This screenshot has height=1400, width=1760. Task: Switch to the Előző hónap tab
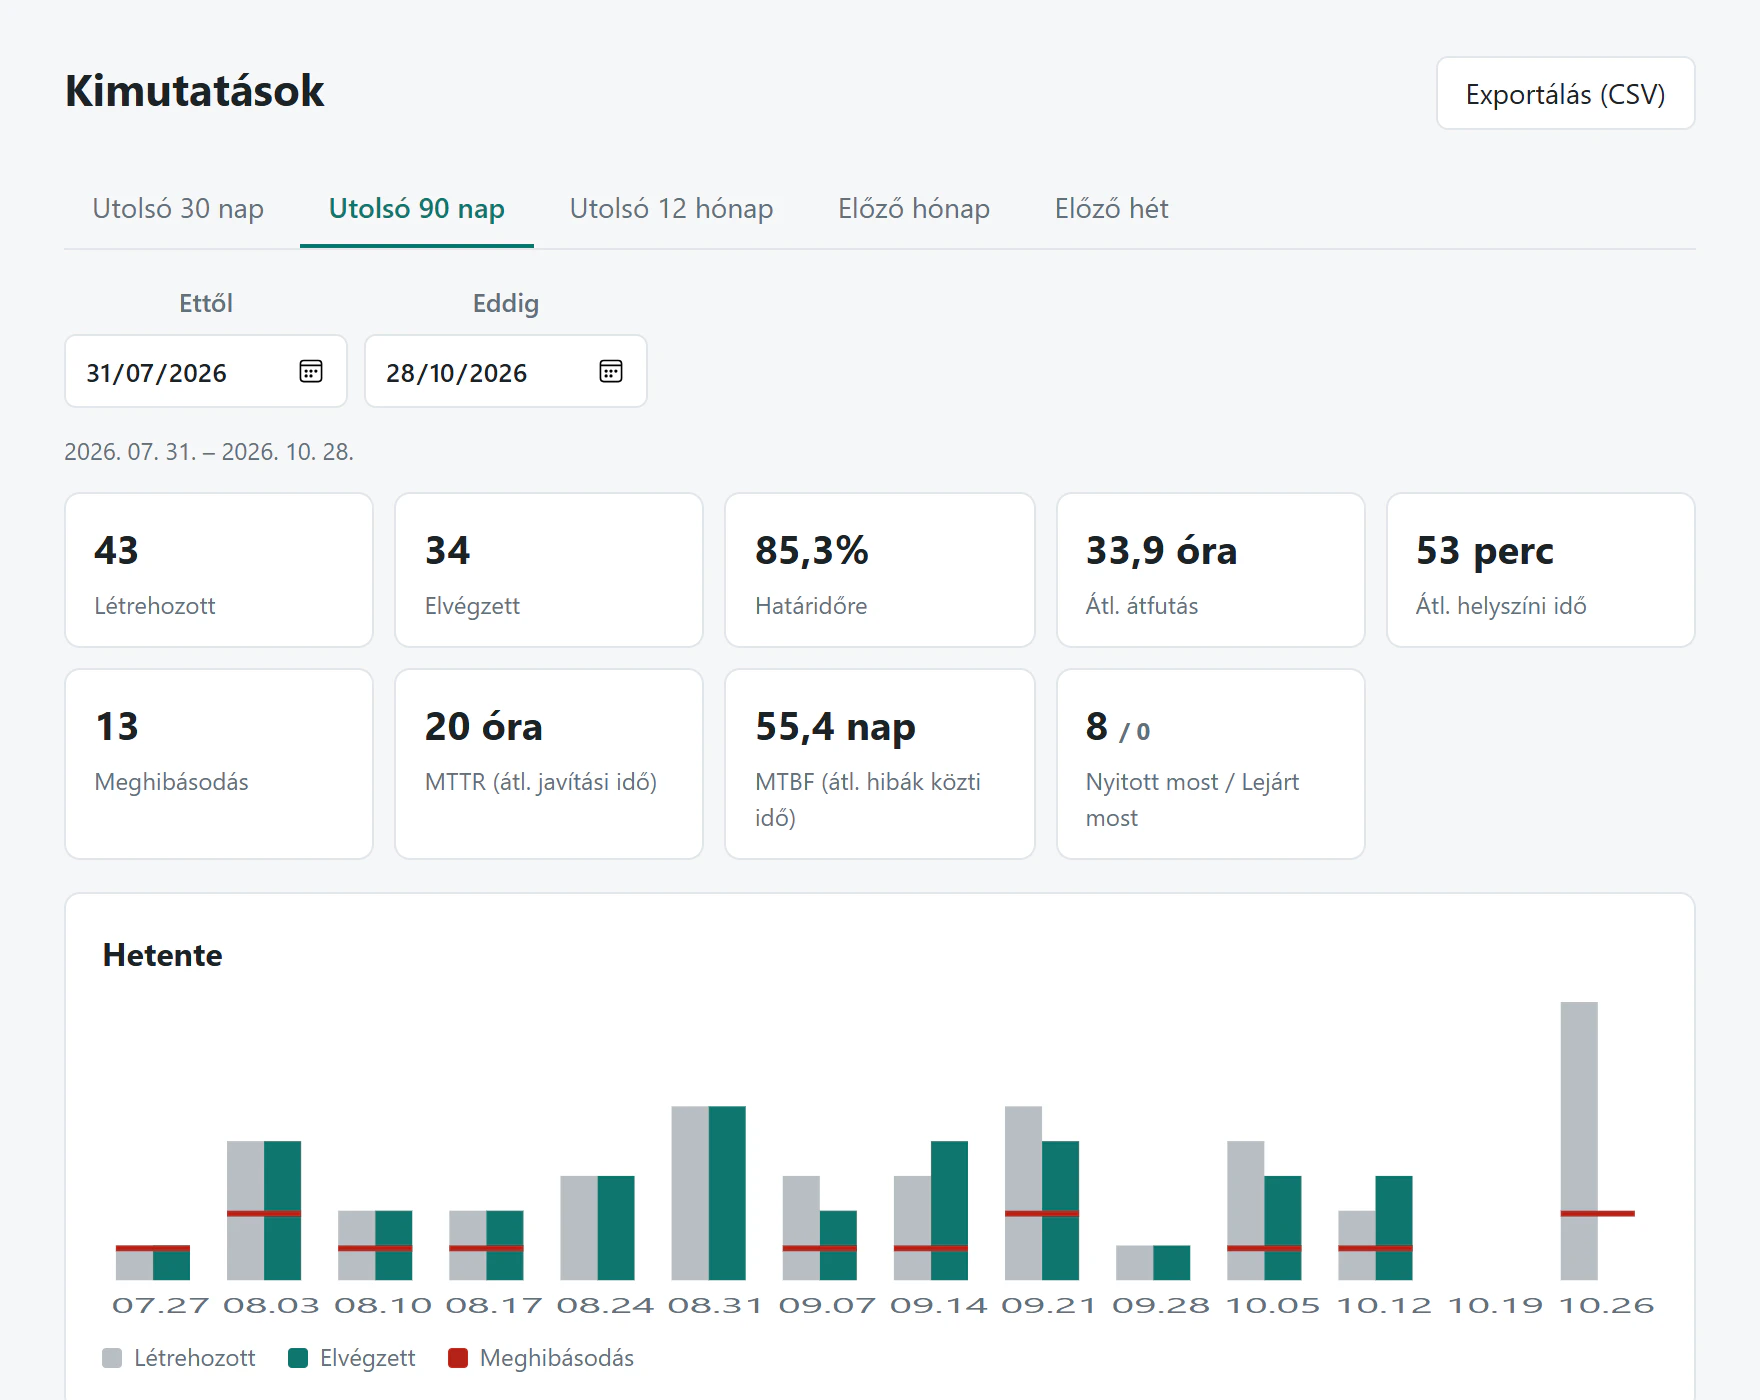[914, 208]
